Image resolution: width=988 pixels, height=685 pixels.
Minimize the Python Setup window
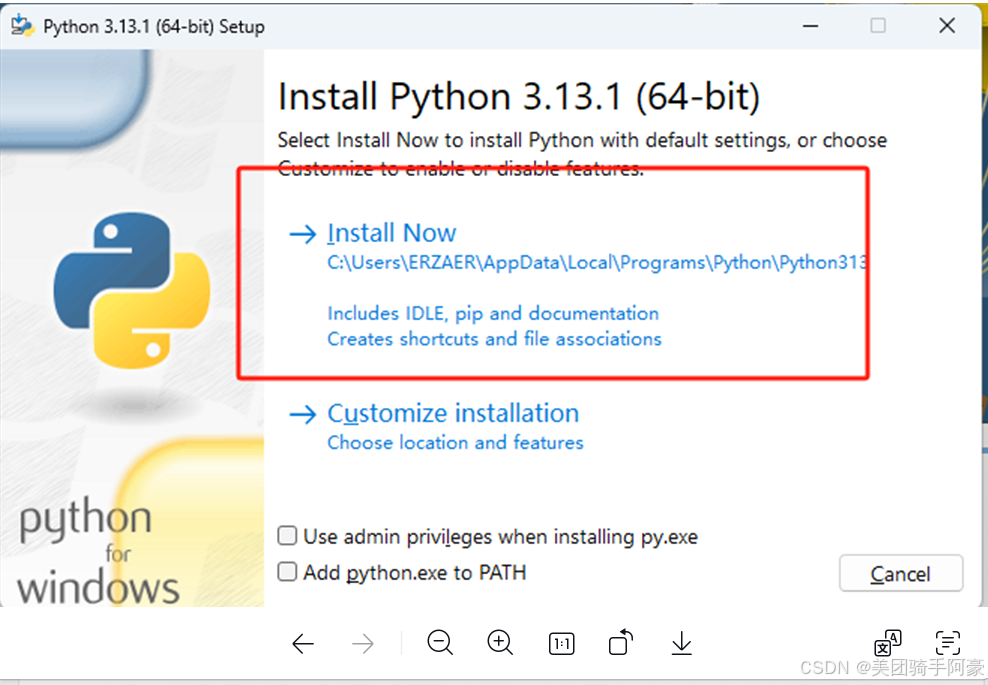pyautogui.click(x=810, y=26)
